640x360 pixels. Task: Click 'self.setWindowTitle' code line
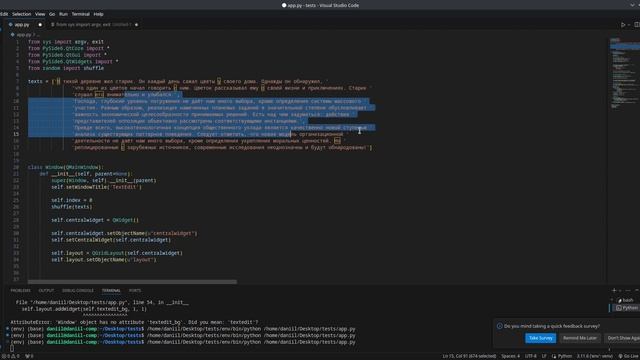(x=96, y=187)
